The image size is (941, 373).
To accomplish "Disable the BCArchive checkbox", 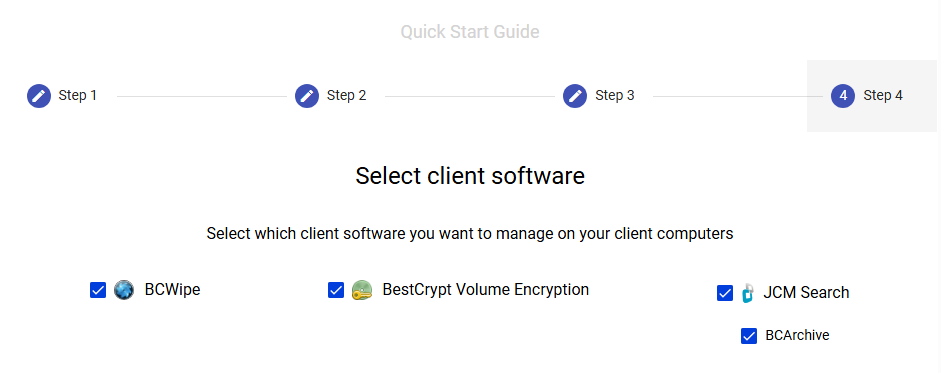I will point(749,336).
